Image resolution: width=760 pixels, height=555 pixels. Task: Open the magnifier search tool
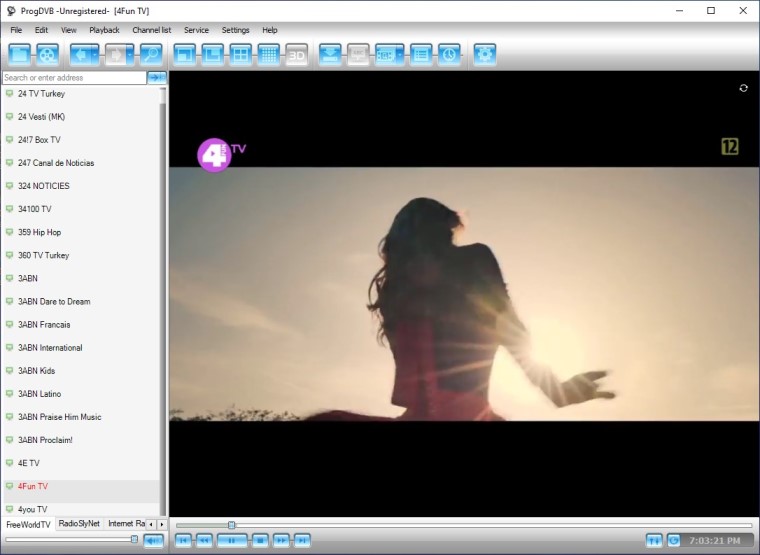(x=150, y=54)
